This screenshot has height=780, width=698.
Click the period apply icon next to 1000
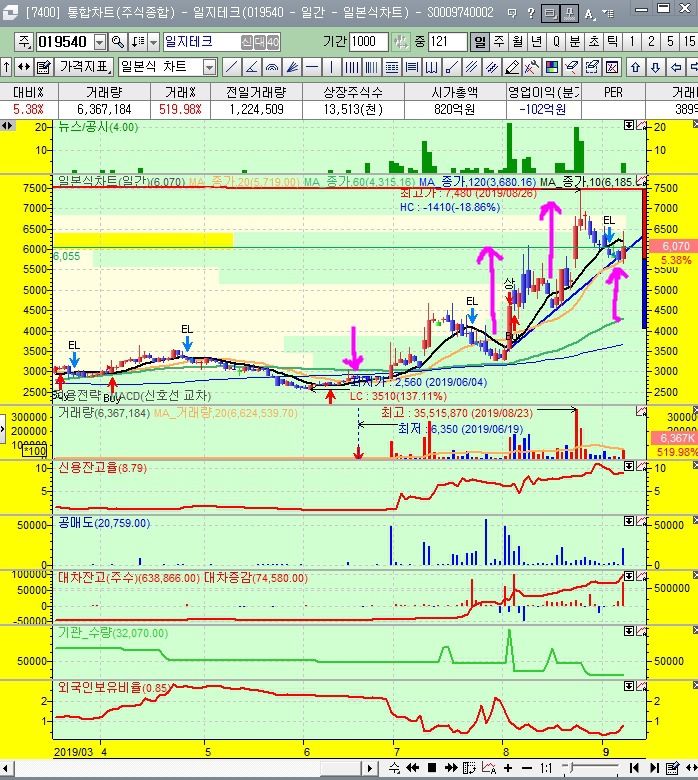coord(400,42)
